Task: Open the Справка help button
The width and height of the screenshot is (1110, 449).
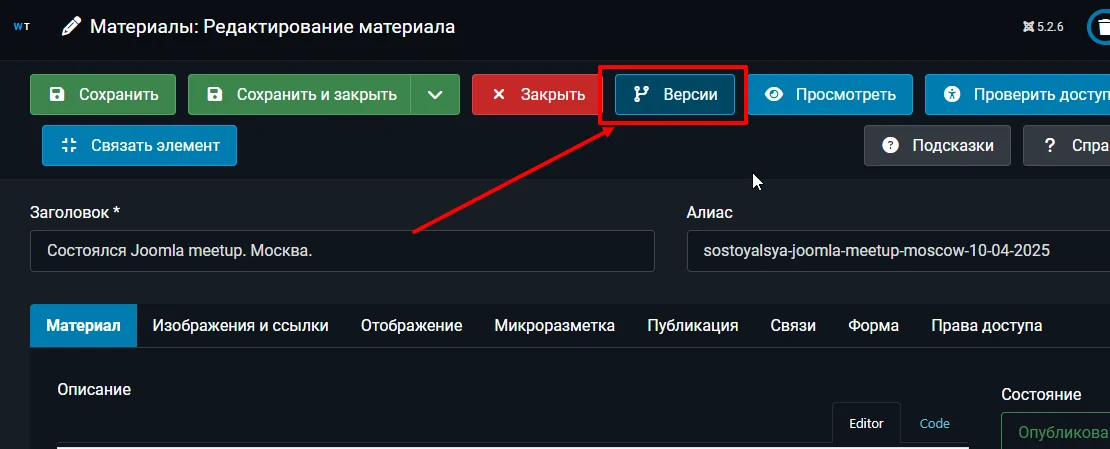Action: click(1066, 145)
